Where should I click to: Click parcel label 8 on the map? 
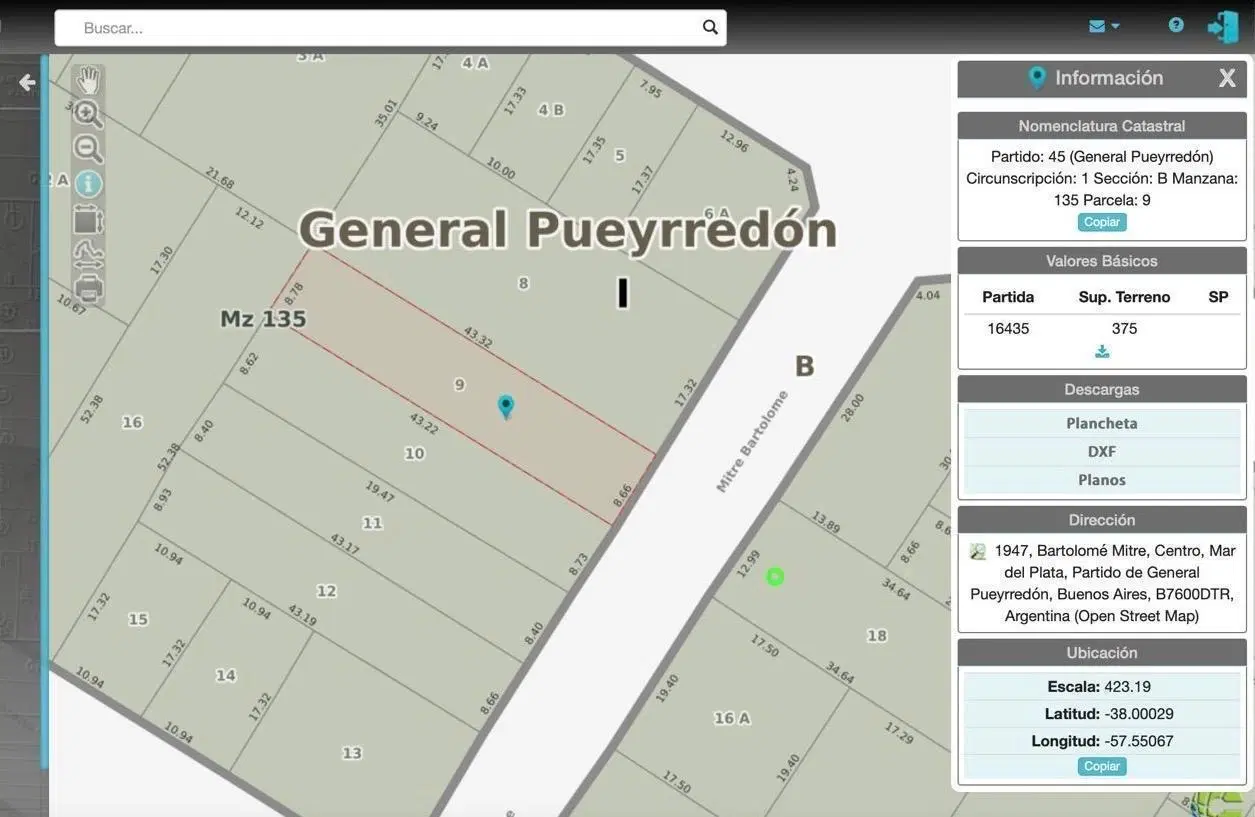[523, 283]
